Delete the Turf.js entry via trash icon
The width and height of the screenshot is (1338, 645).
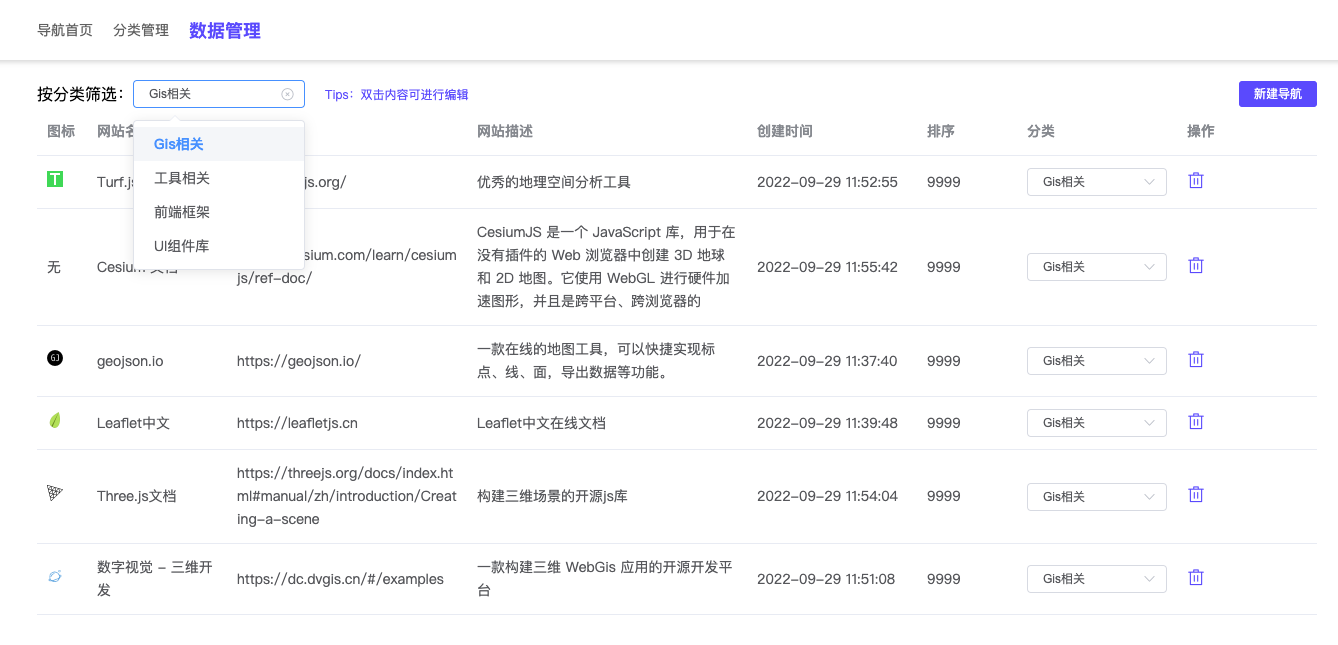coord(1195,181)
